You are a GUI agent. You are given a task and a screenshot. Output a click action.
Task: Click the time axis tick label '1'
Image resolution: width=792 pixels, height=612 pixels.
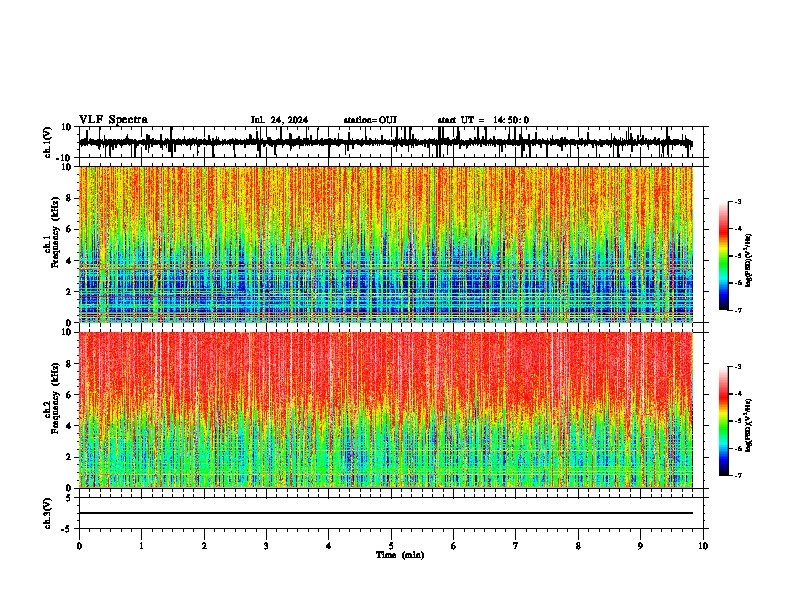coord(141,546)
